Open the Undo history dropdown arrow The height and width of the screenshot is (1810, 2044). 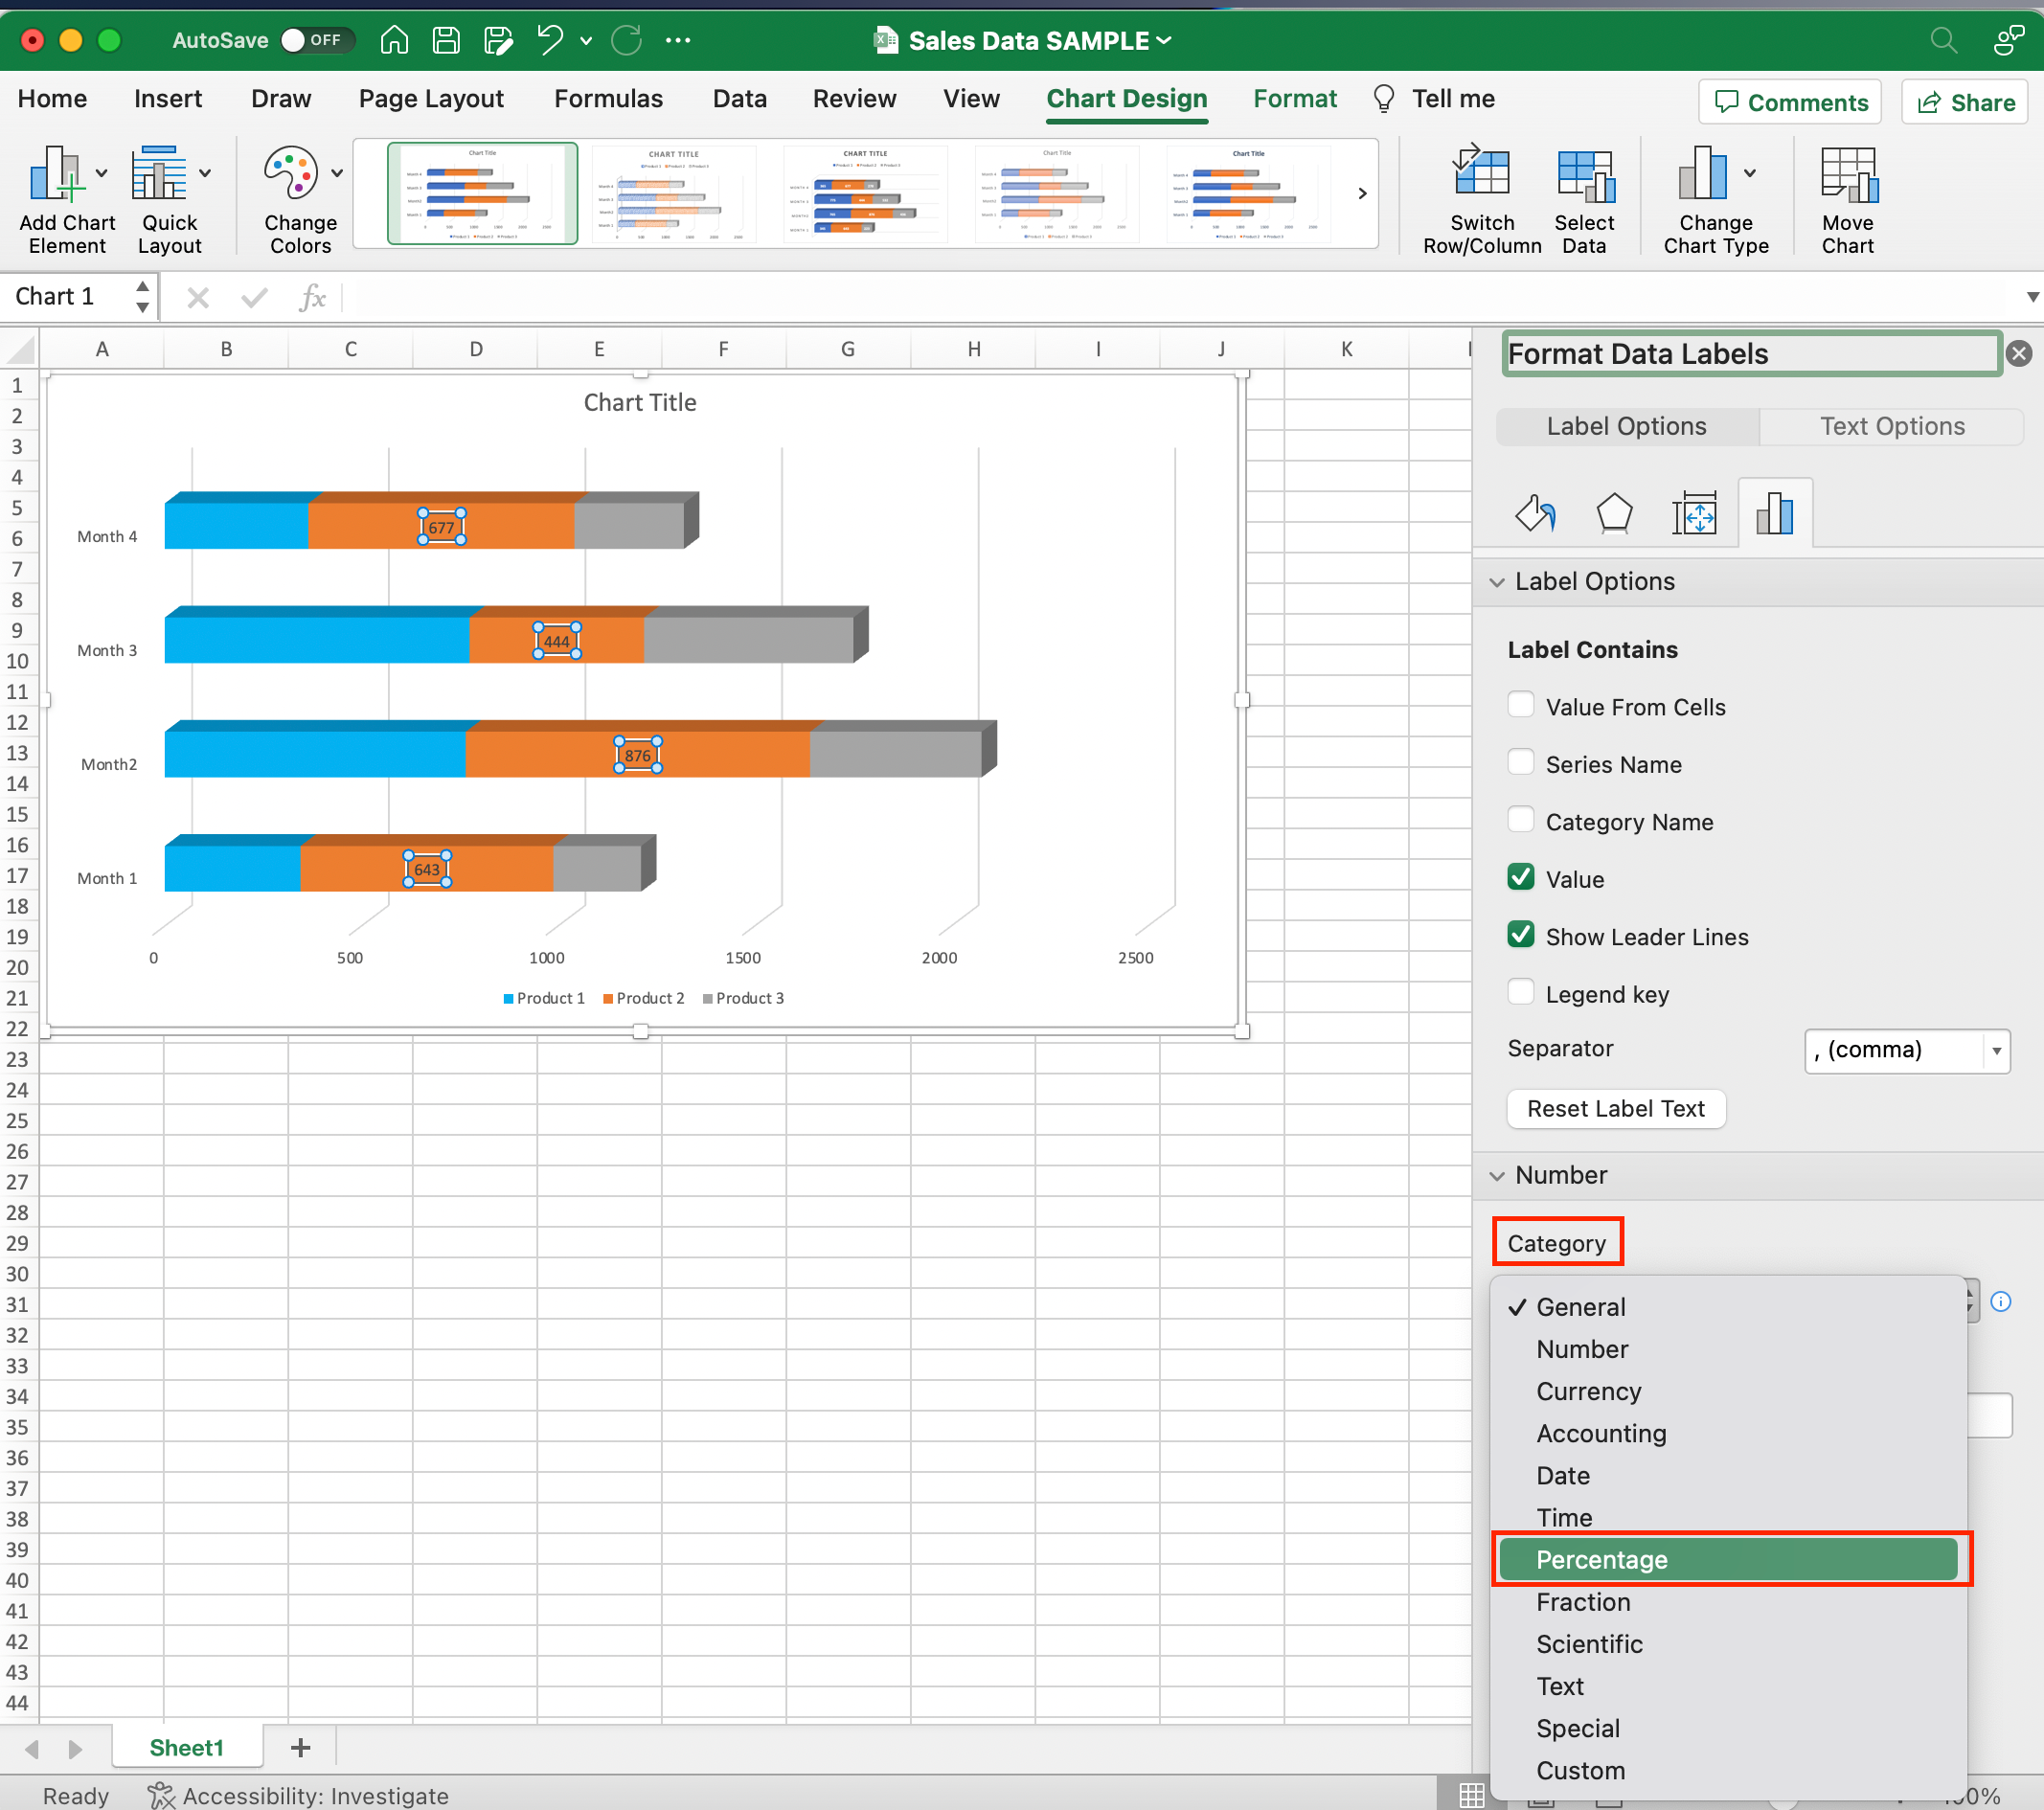click(x=586, y=41)
